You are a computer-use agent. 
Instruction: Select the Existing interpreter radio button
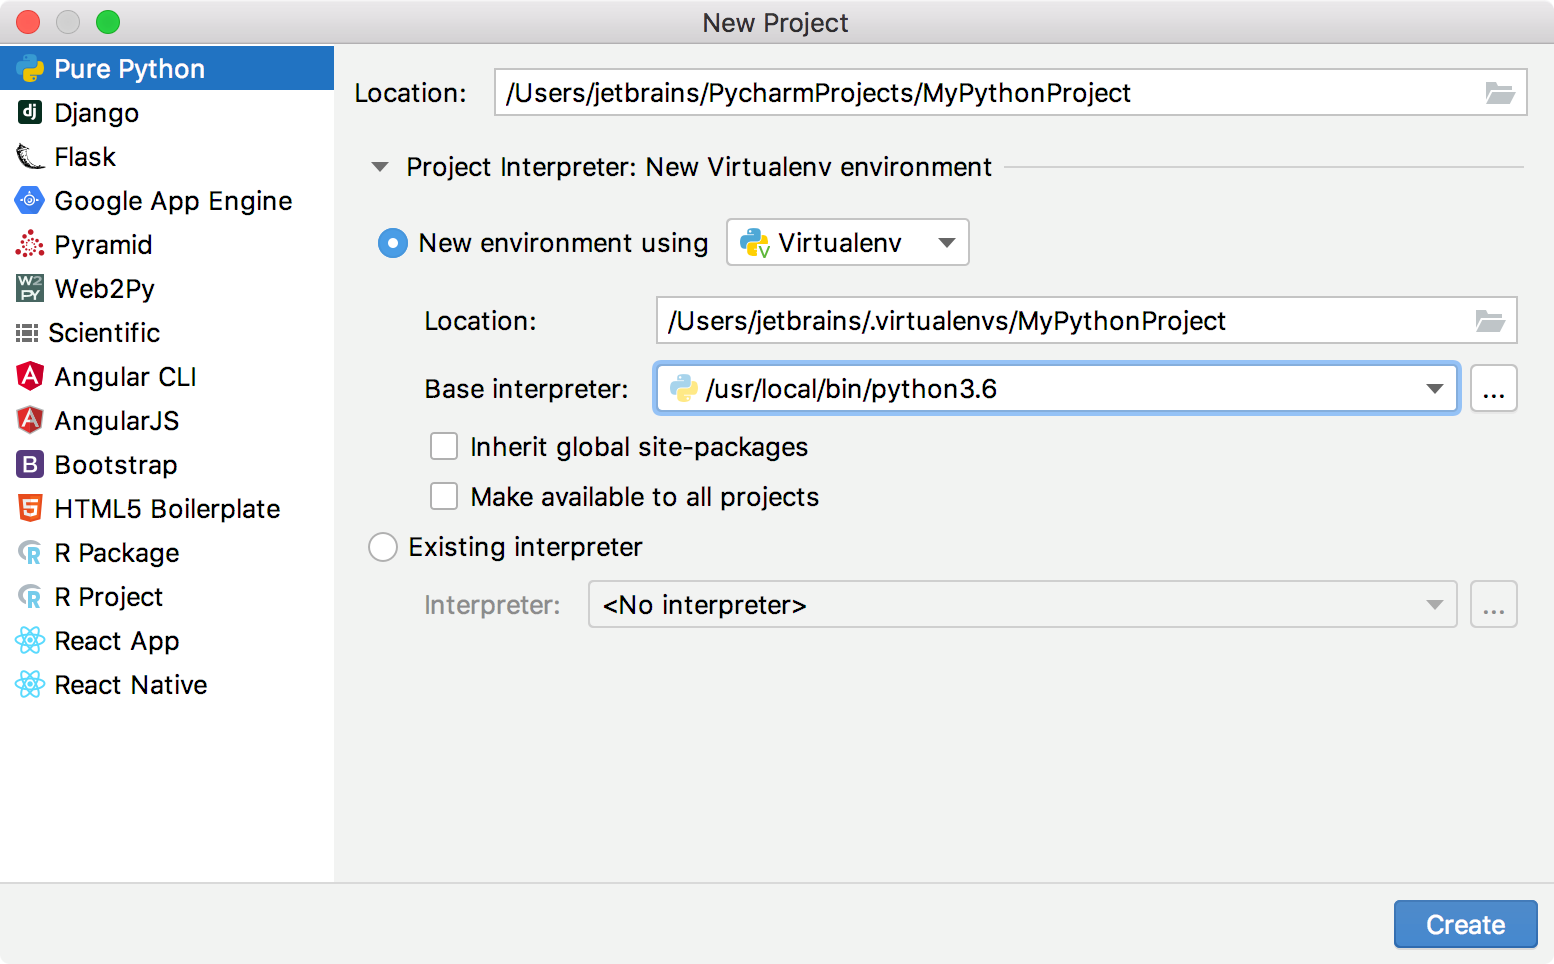tap(383, 547)
